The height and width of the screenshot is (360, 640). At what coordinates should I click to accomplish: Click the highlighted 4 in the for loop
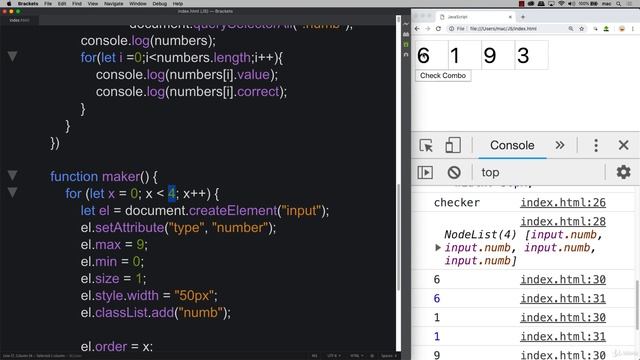[x=172, y=193]
